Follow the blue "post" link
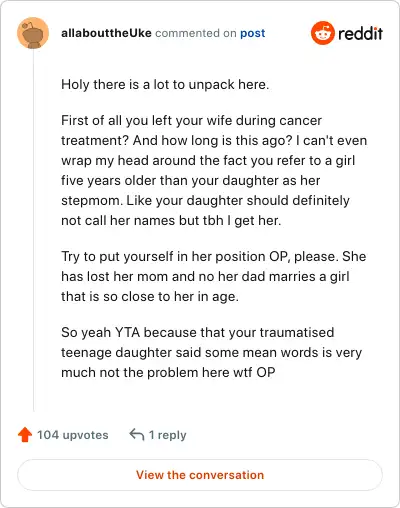This screenshot has width=400, height=508. pos(253,33)
